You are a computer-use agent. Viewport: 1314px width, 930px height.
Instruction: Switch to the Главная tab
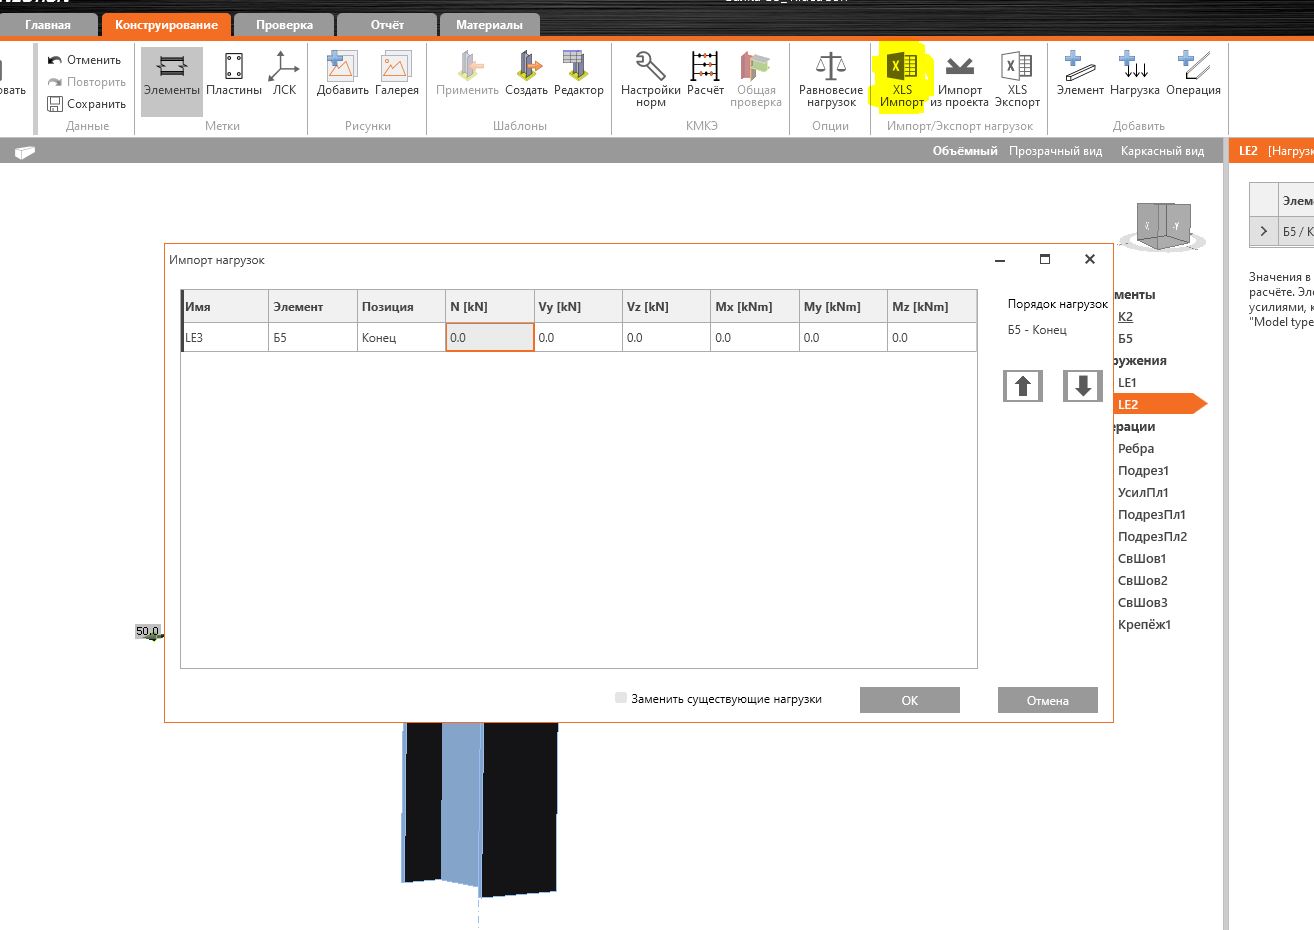pyautogui.click(x=48, y=25)
